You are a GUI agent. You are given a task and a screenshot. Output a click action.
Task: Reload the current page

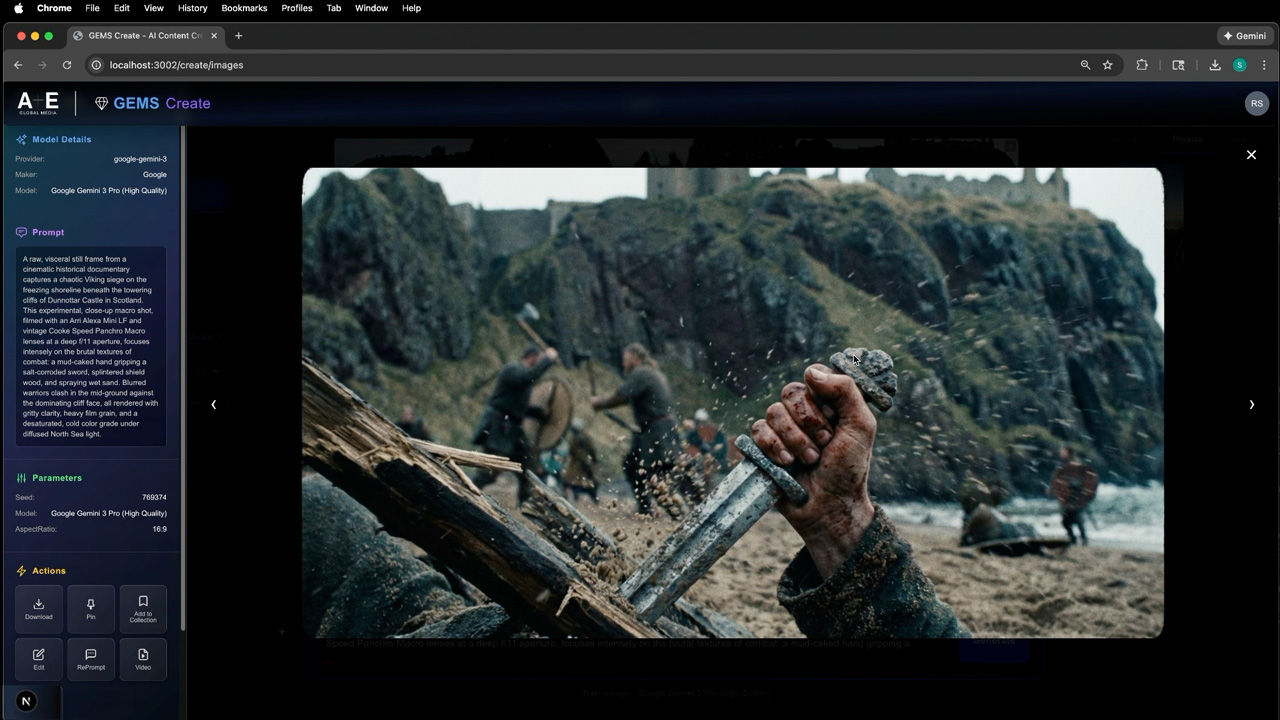(x=67, y=65)
